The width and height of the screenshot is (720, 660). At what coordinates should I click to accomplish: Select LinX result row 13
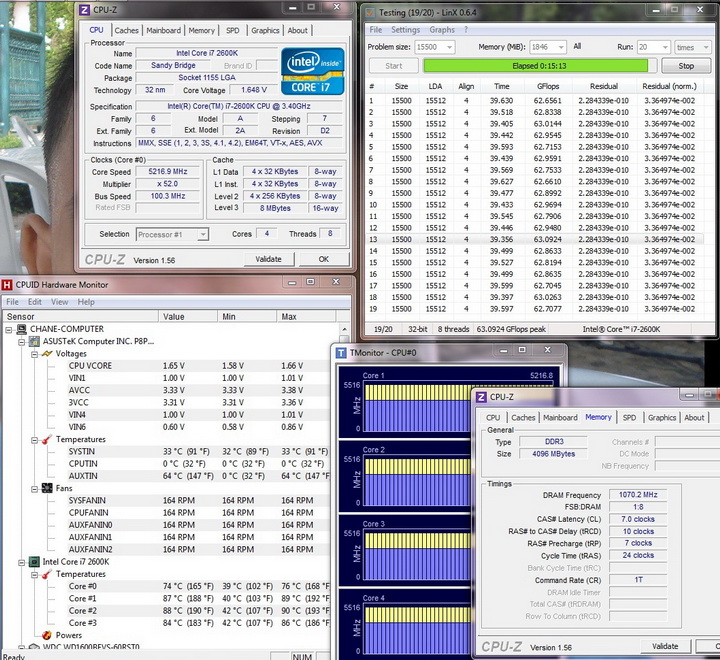(535, 239)
